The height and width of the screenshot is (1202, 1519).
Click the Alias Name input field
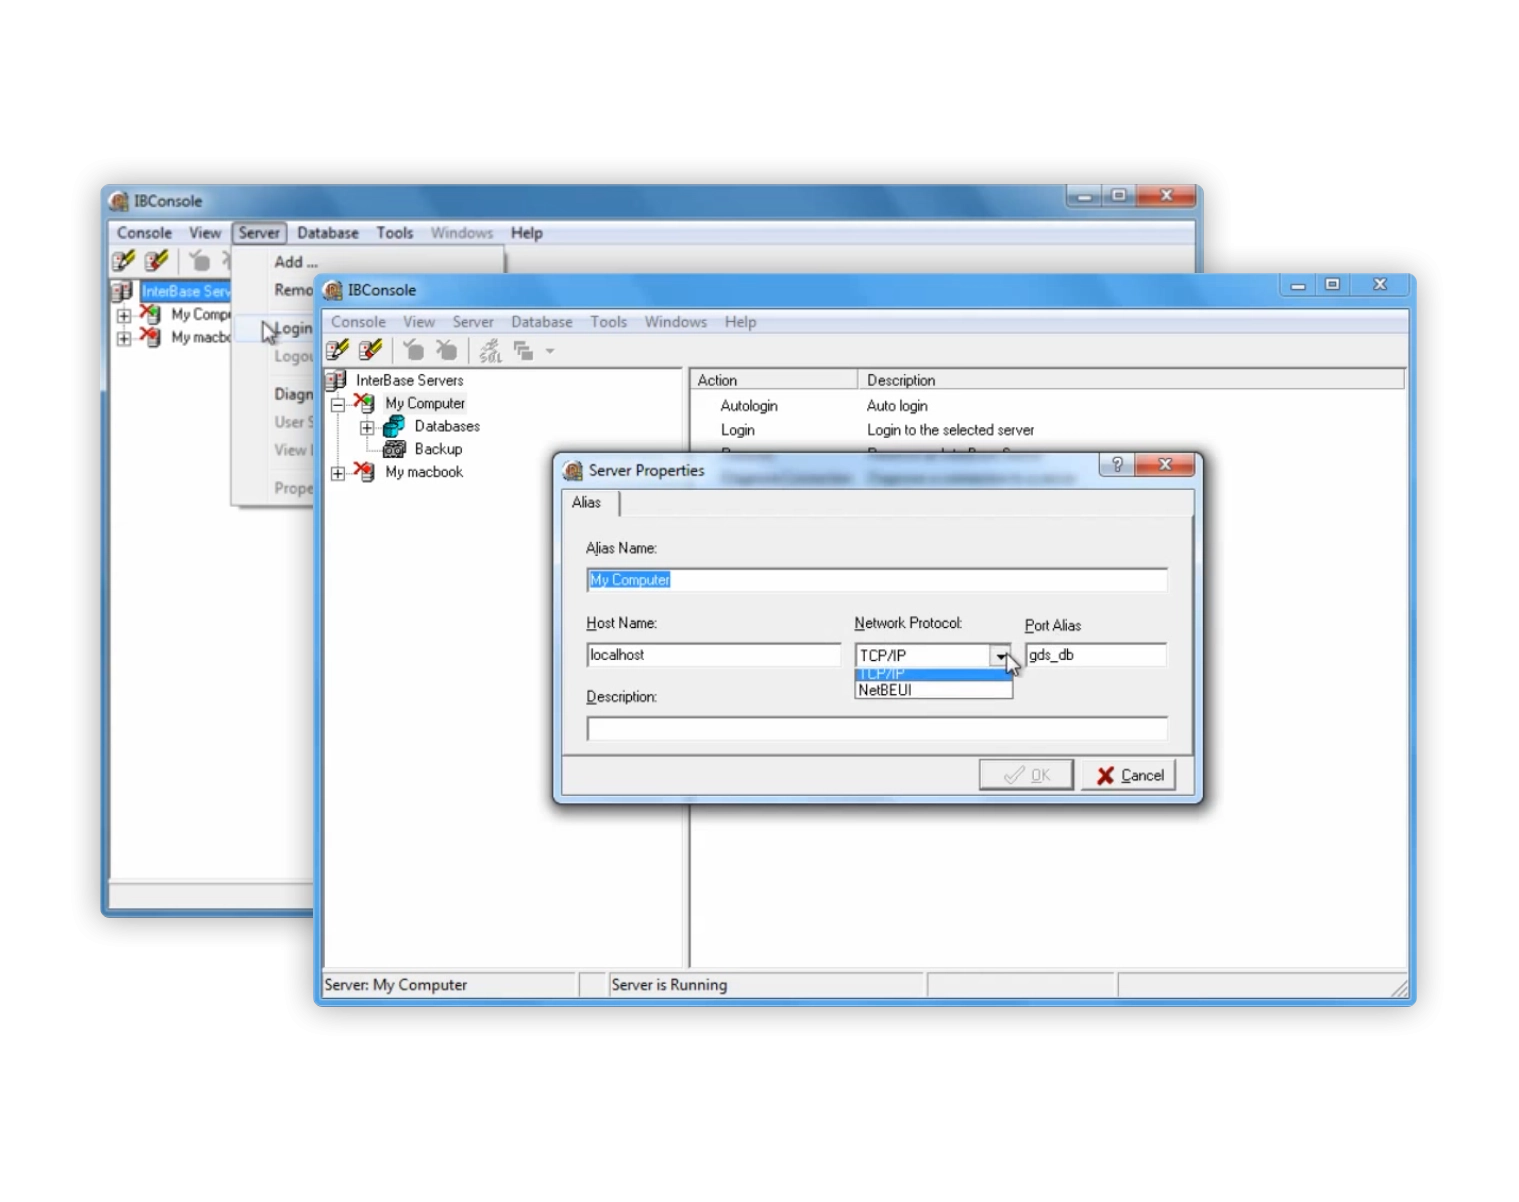pos(877,580)
